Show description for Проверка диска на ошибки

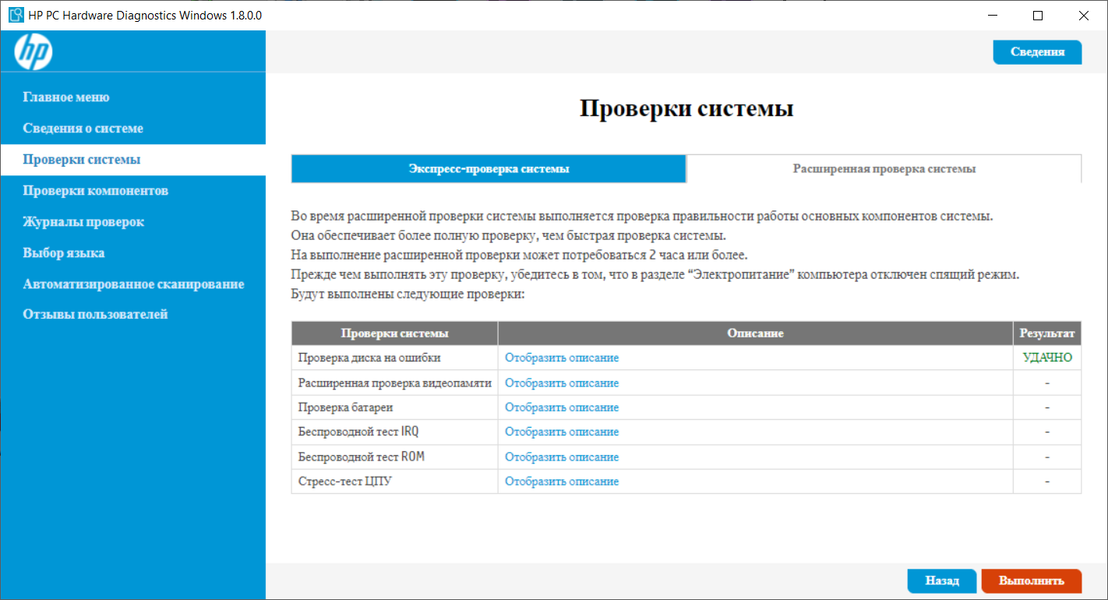[x=562, y=358]
